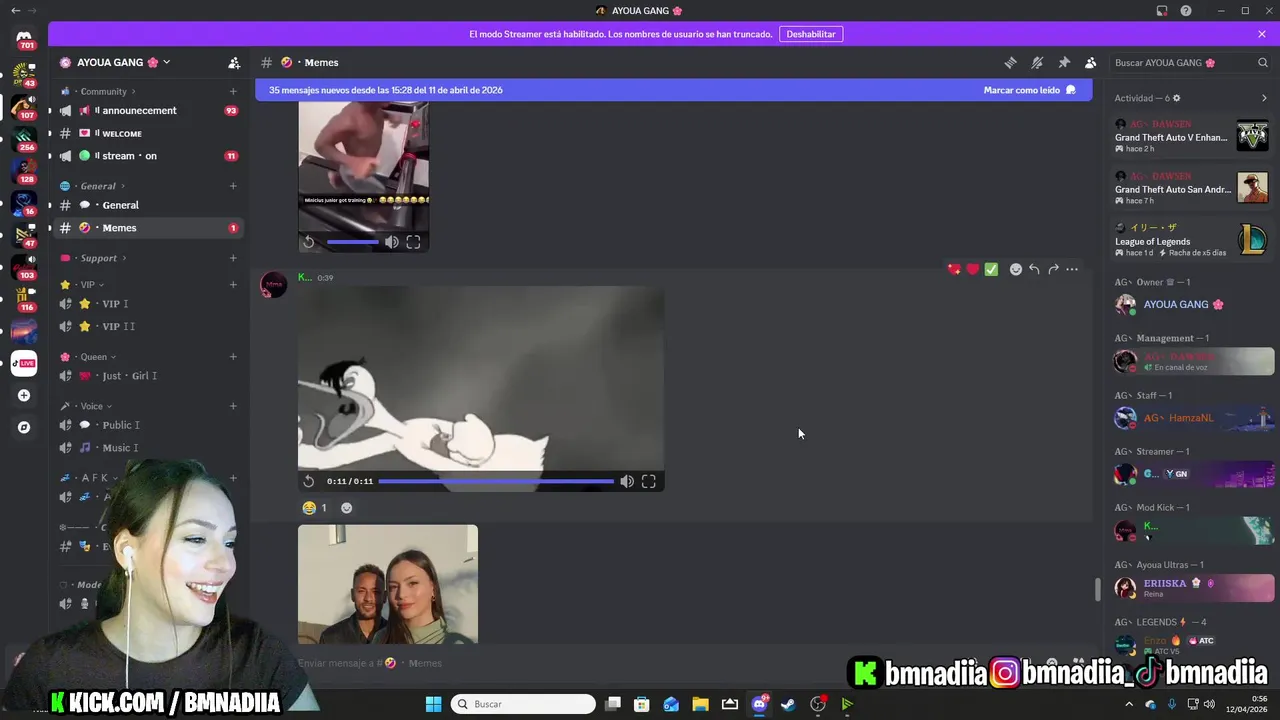Screen dimensions: 1280x720
Task: Reply to the message arrow icon
Action: click(1034, 269)
